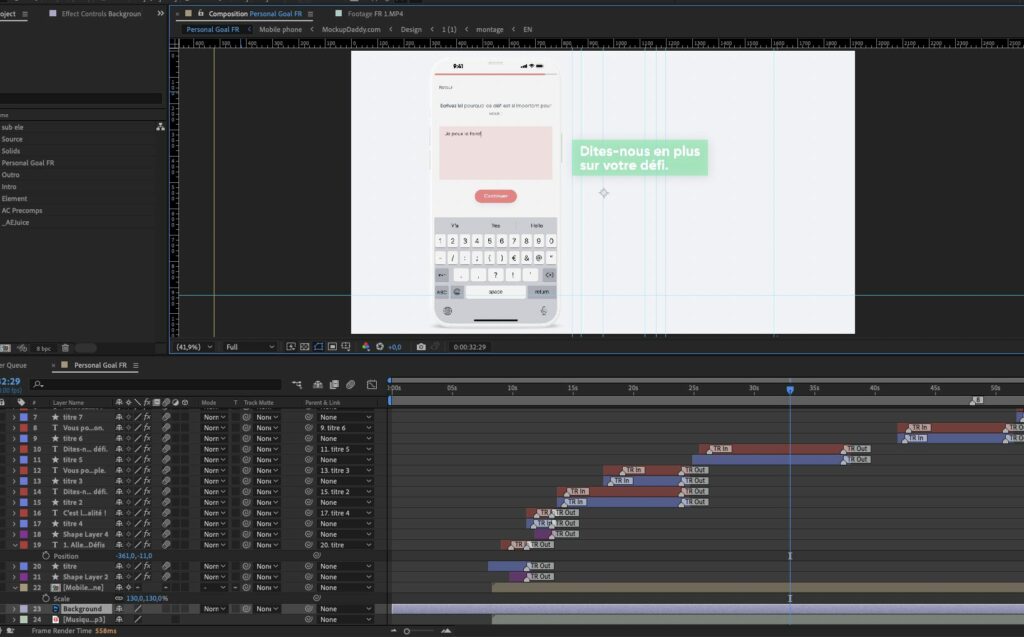The height and width of the screenshot is (637, 1024).
Task: Open the Graph Editor icon
Action: click(372, 384)
